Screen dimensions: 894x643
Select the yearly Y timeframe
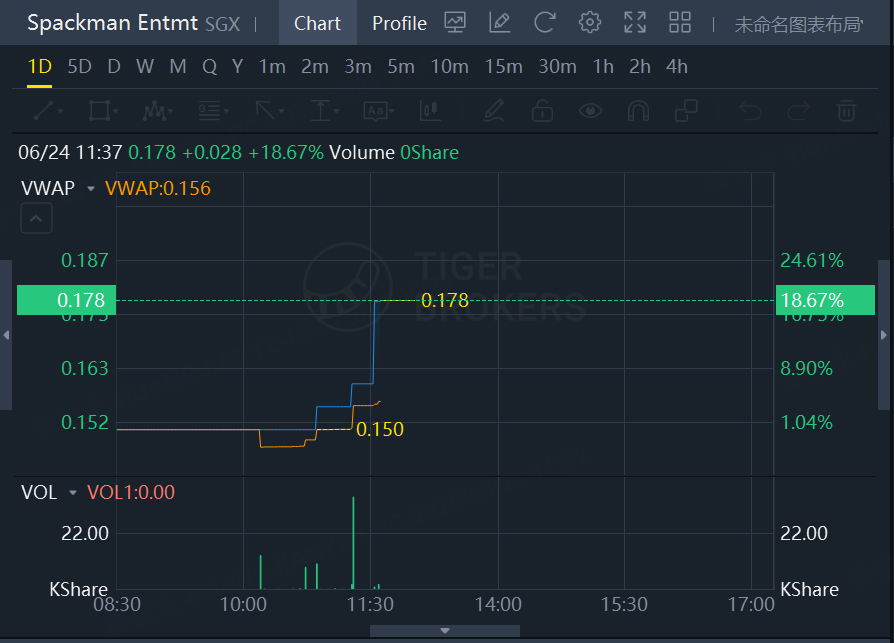(x=237, y=67)
